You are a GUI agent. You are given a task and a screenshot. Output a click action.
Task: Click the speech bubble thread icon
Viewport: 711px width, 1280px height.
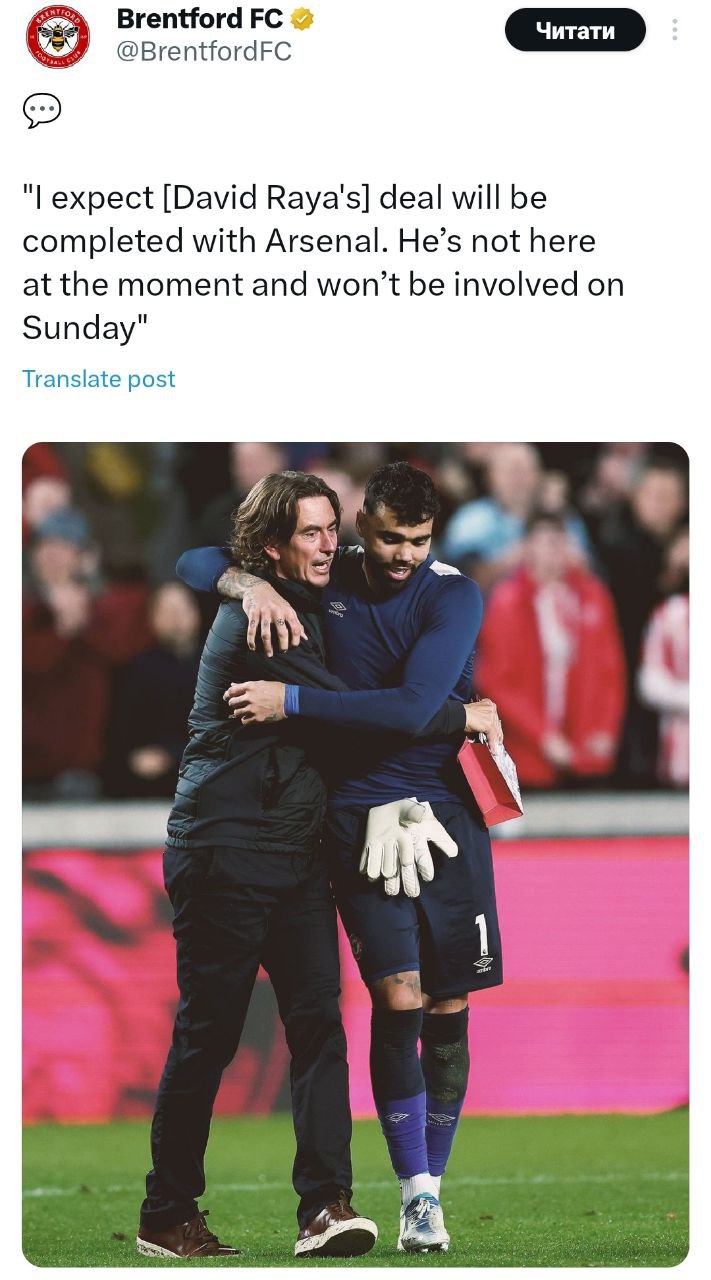pos(42,111)
